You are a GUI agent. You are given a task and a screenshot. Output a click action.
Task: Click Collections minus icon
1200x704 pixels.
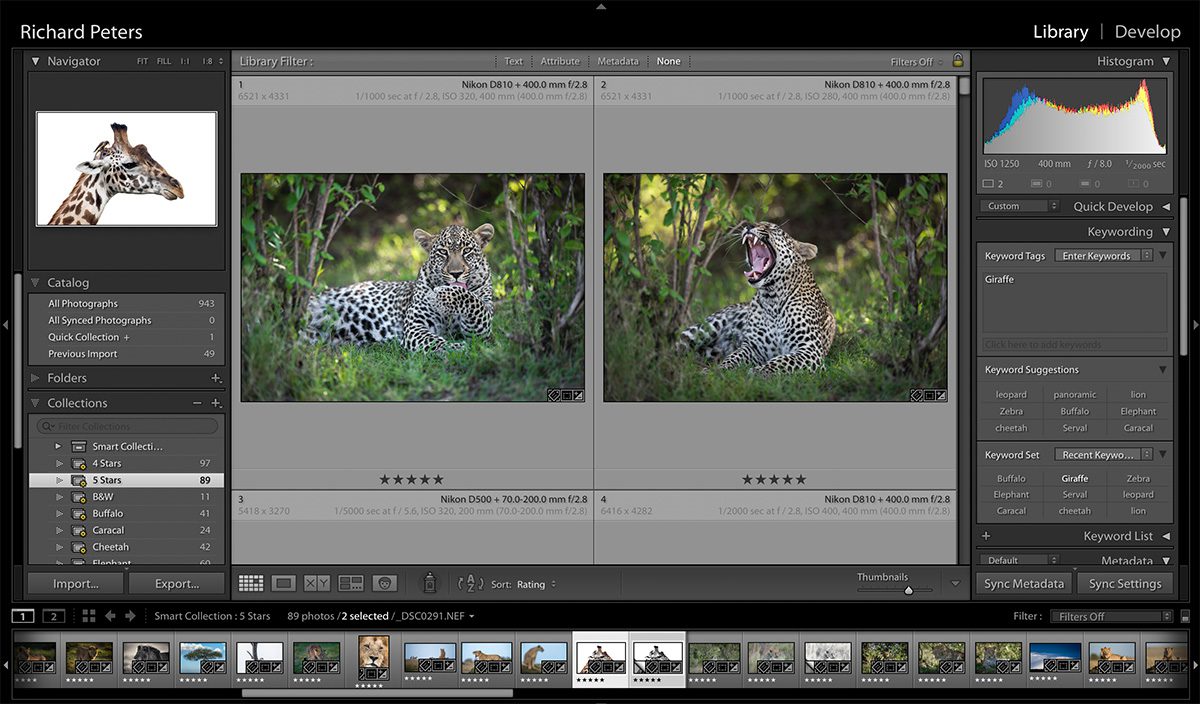pos(197,403)
